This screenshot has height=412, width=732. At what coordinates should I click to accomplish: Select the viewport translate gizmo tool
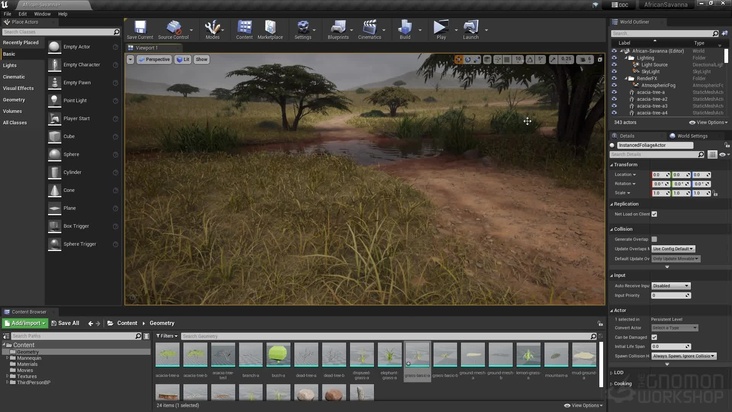click(458, 59)
